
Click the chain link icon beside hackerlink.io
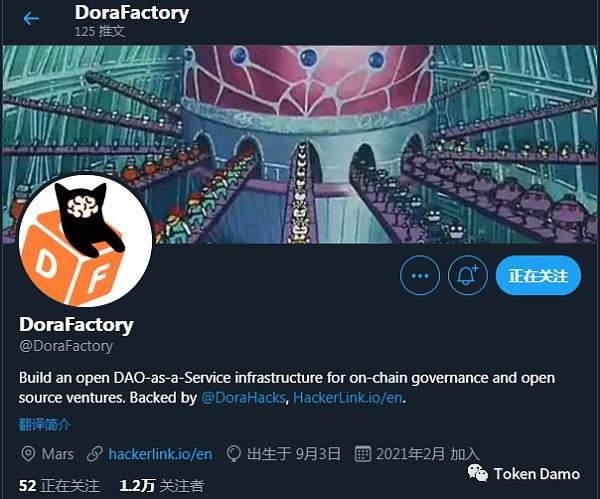point(95,454)
